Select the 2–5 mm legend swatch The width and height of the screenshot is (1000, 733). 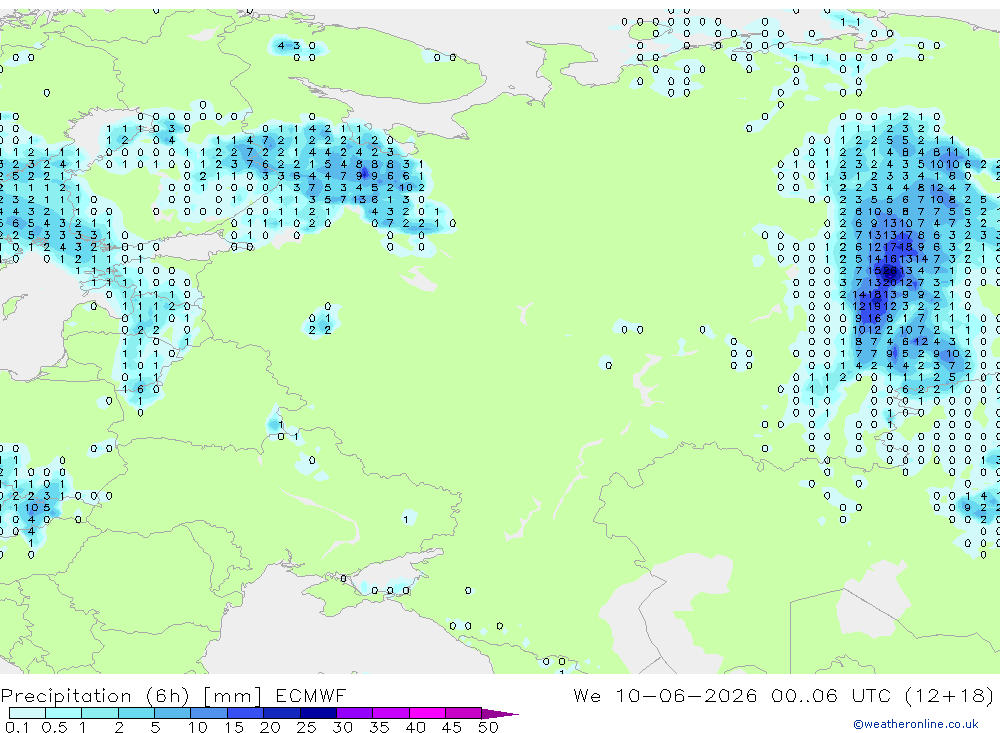(136, 713)
